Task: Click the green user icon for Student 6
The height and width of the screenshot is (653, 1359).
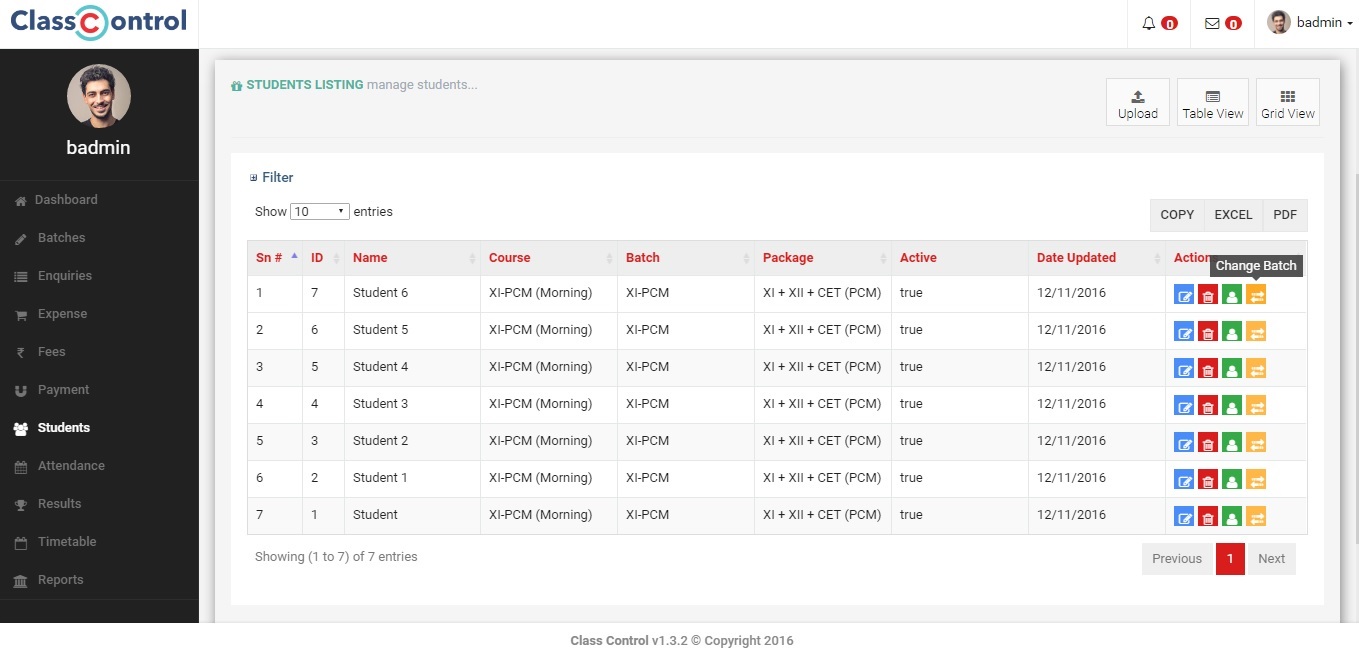Action: click(x=1232, y=295)
